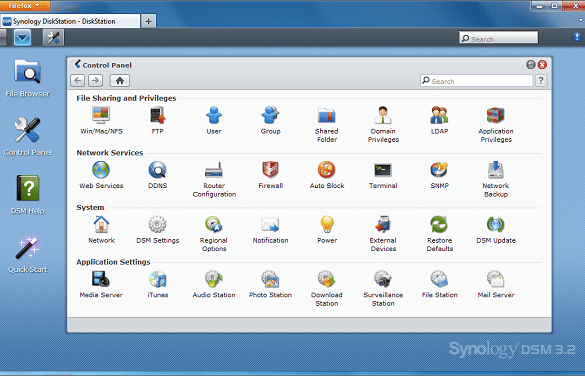Open the Media Server settings icon
The image size is (585, 376).
[101, 279]
